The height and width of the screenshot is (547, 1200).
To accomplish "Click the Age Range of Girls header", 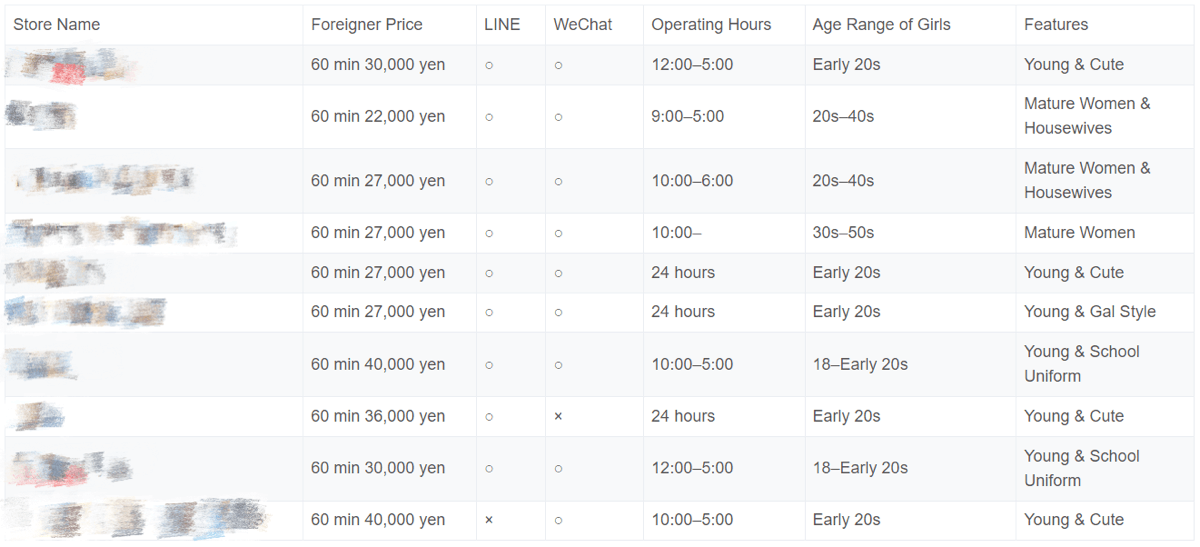I will (x=882, y=24).
